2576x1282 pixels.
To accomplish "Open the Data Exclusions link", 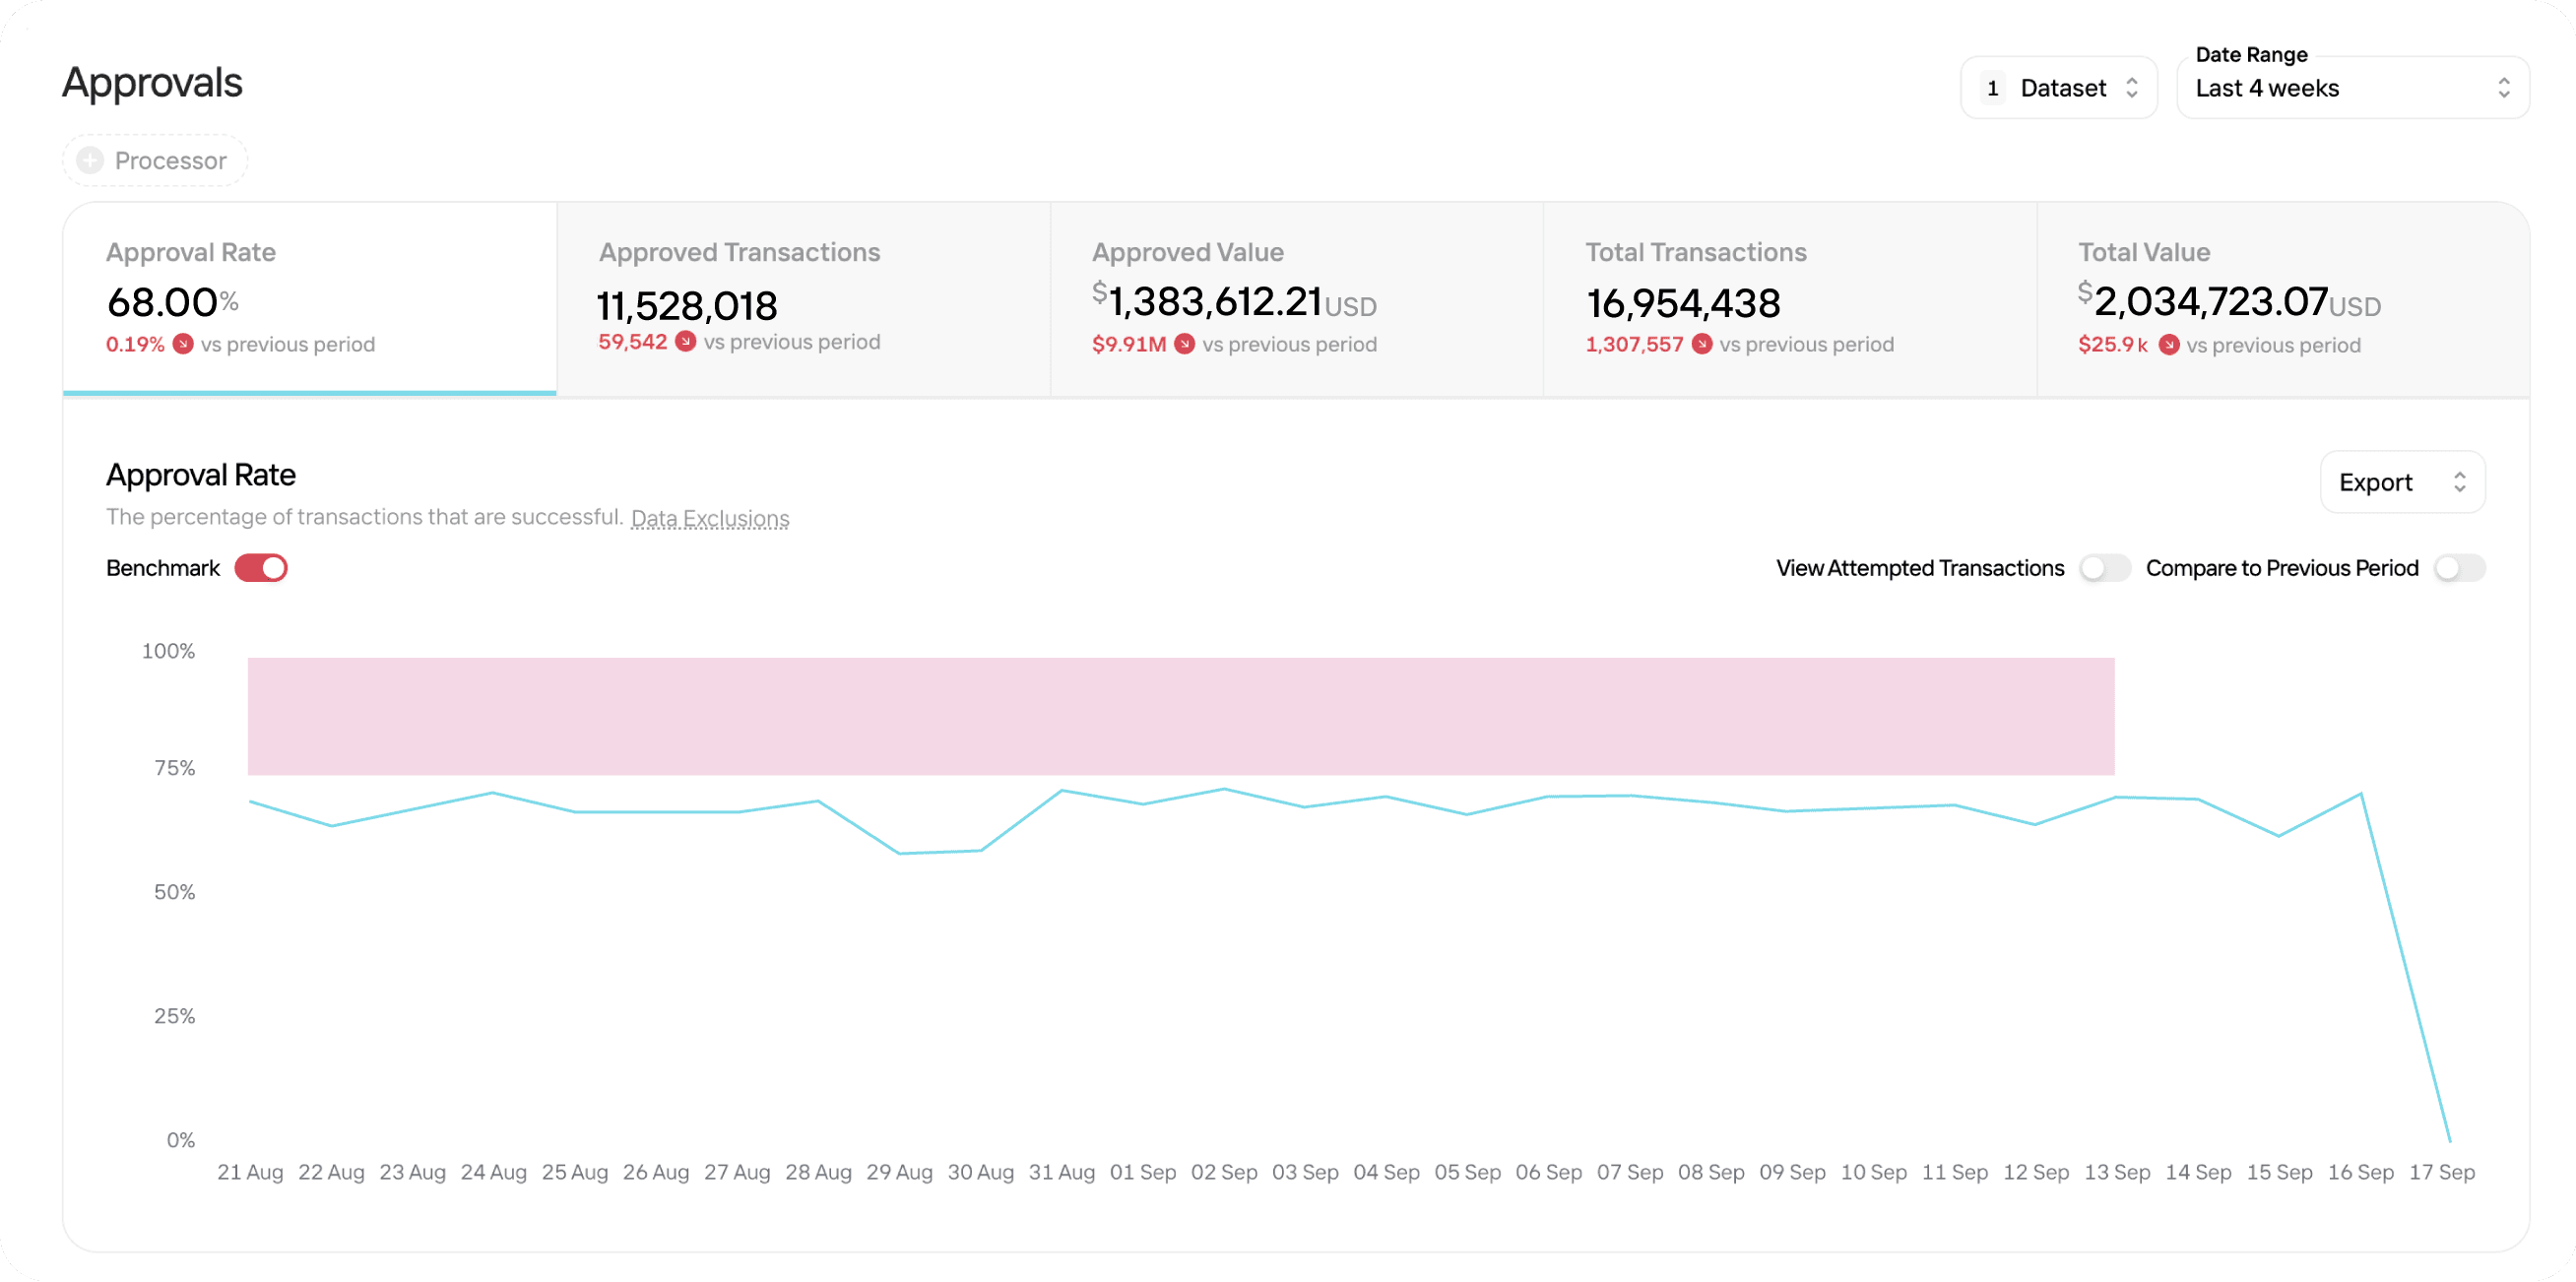I will (x=710, y=518).
